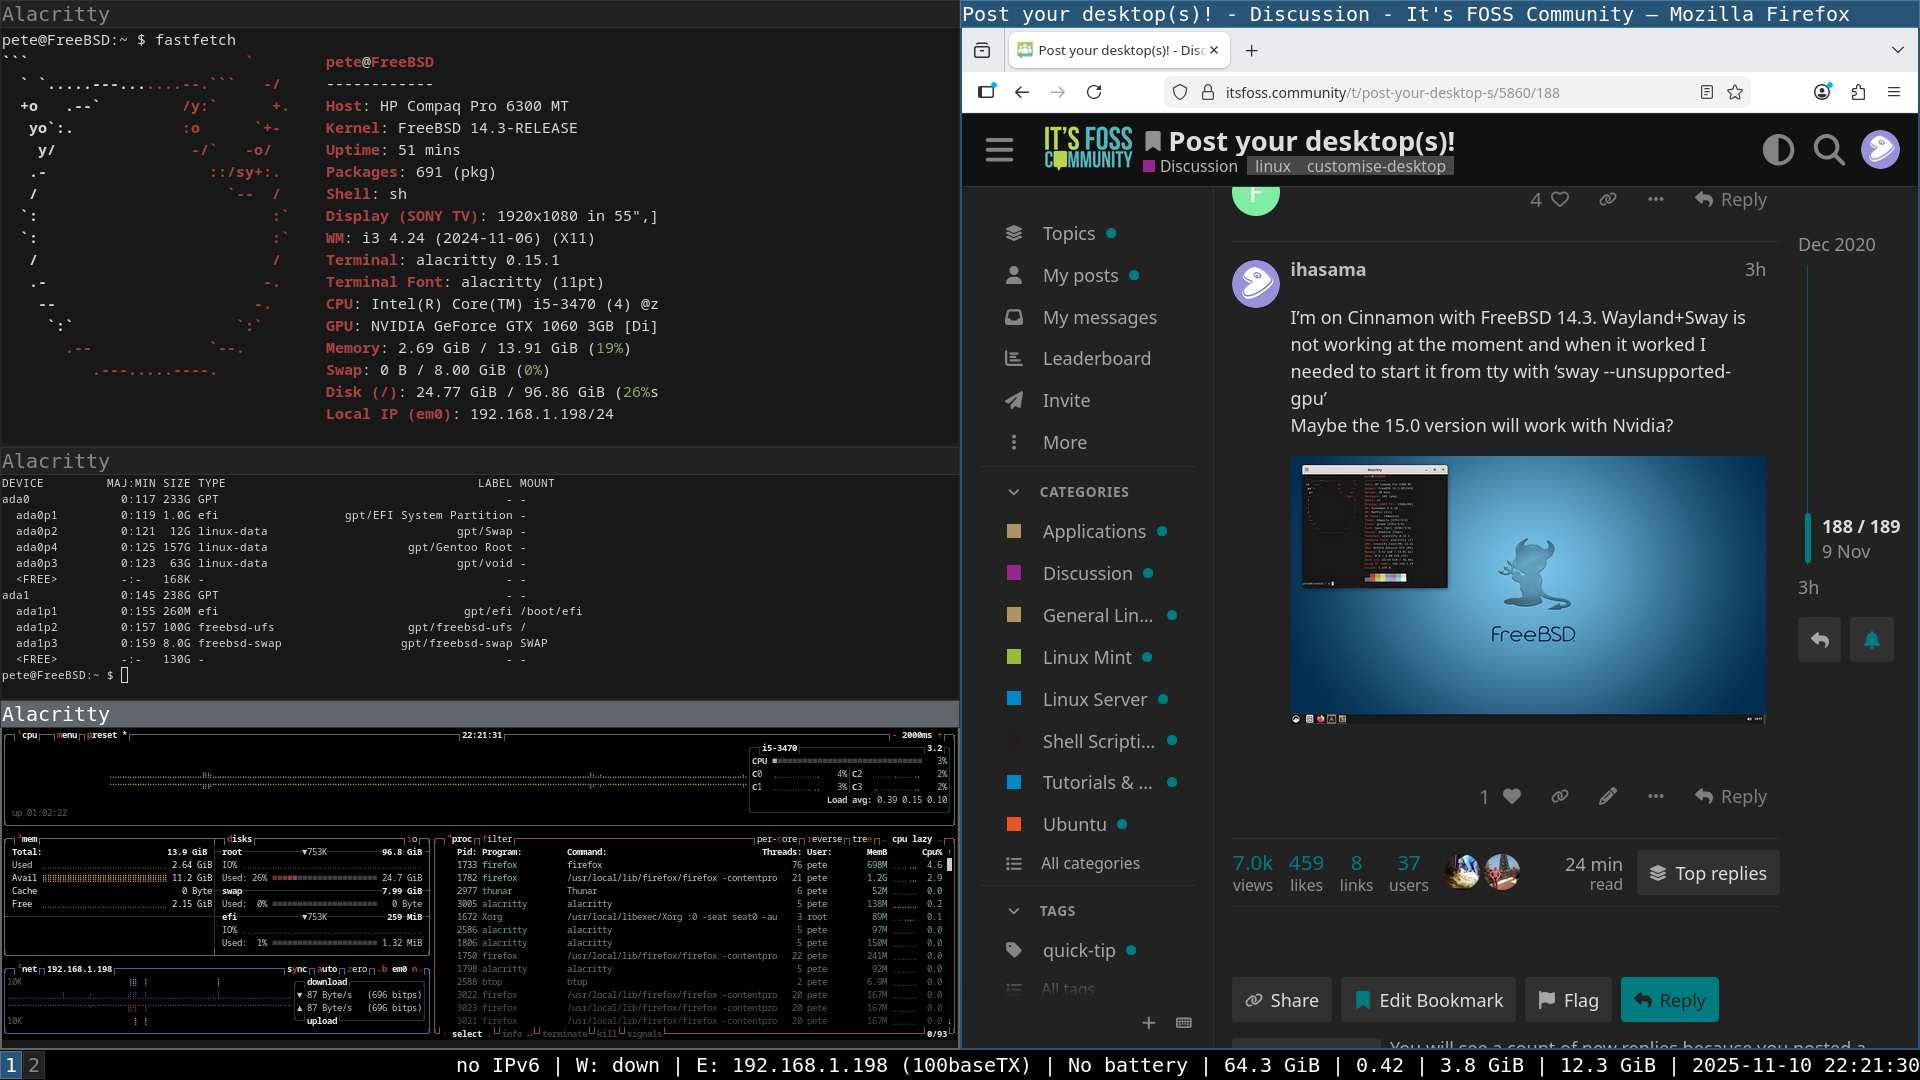The height and width of the screenshot is (1080, 1920).
Task: Open Firefox extensions puzzle icon
Action: click(x=1858, y=92)
